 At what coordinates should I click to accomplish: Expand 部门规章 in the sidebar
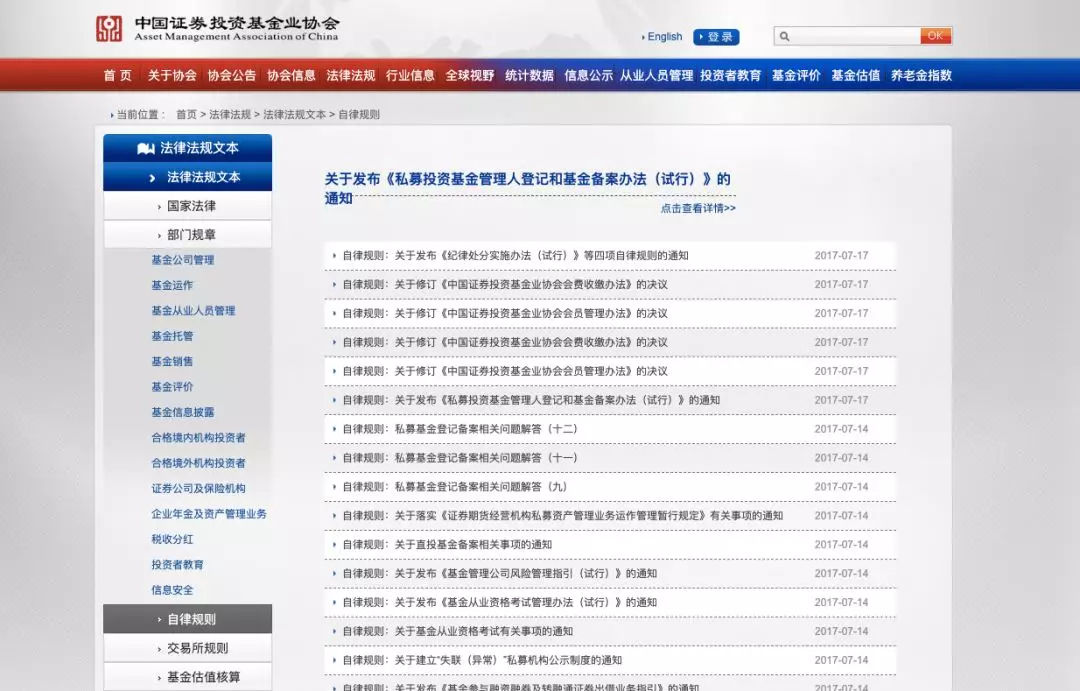187,235
